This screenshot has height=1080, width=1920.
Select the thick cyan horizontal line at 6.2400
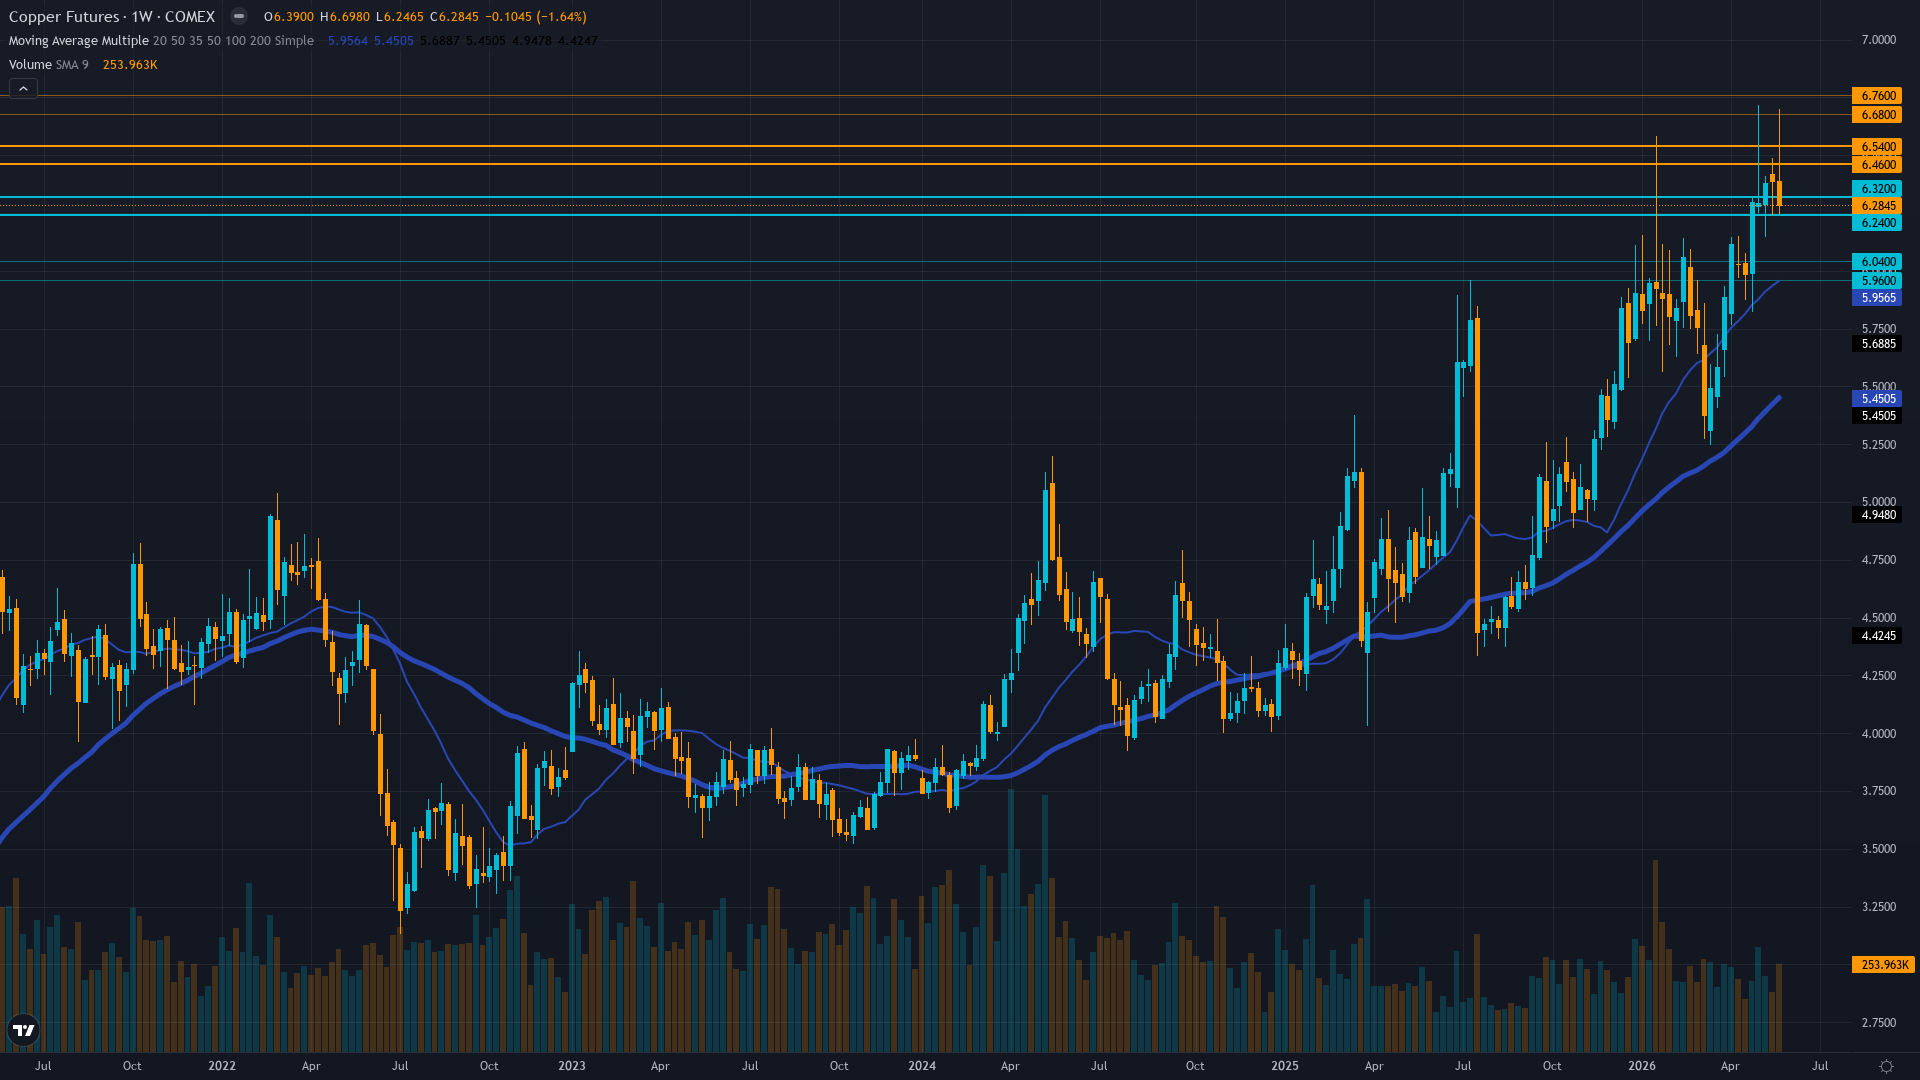[x=925, y=215]
